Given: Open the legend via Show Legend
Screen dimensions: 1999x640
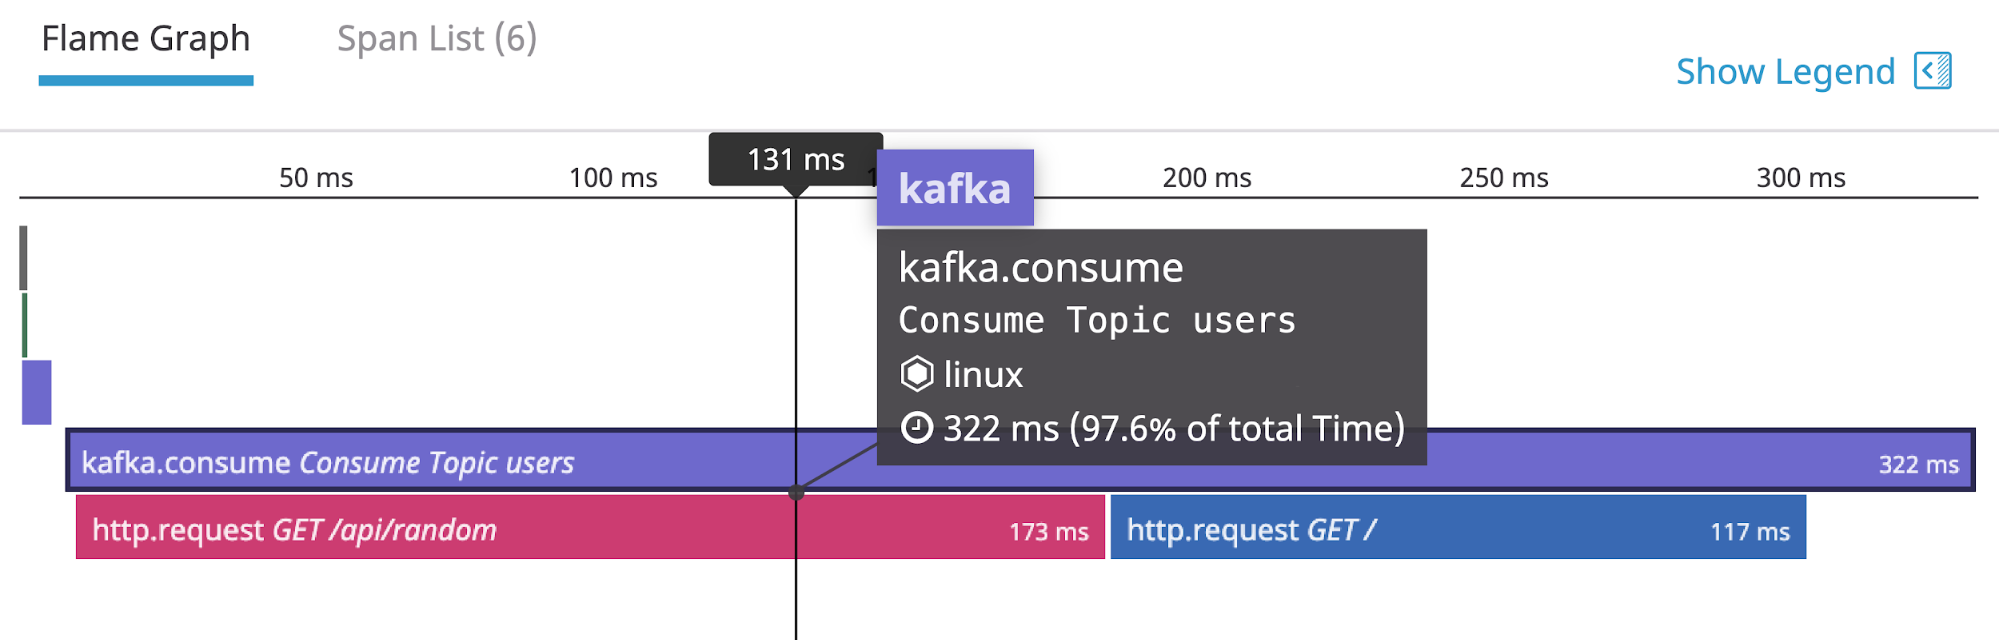Looking at the screenshot, I should [1784, 71].
